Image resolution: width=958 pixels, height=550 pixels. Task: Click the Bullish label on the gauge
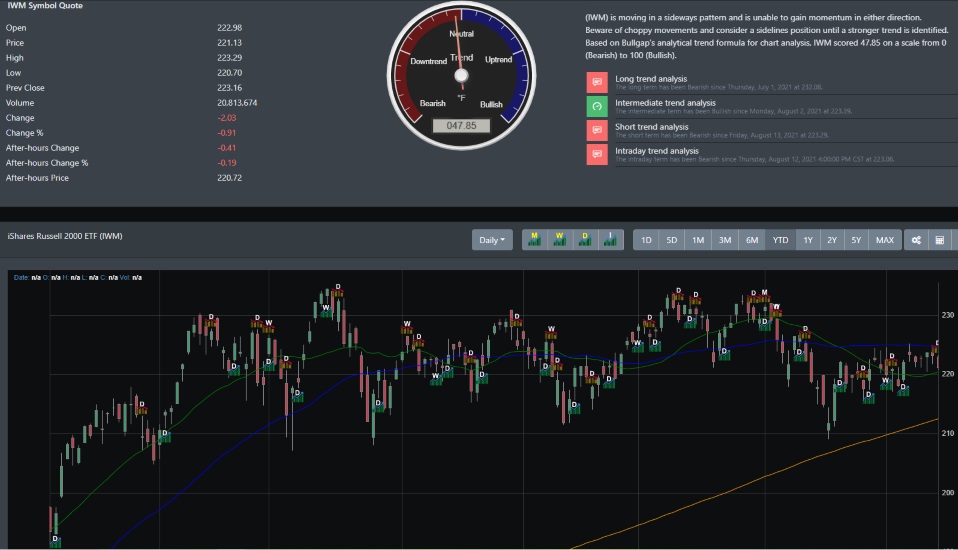491,104
